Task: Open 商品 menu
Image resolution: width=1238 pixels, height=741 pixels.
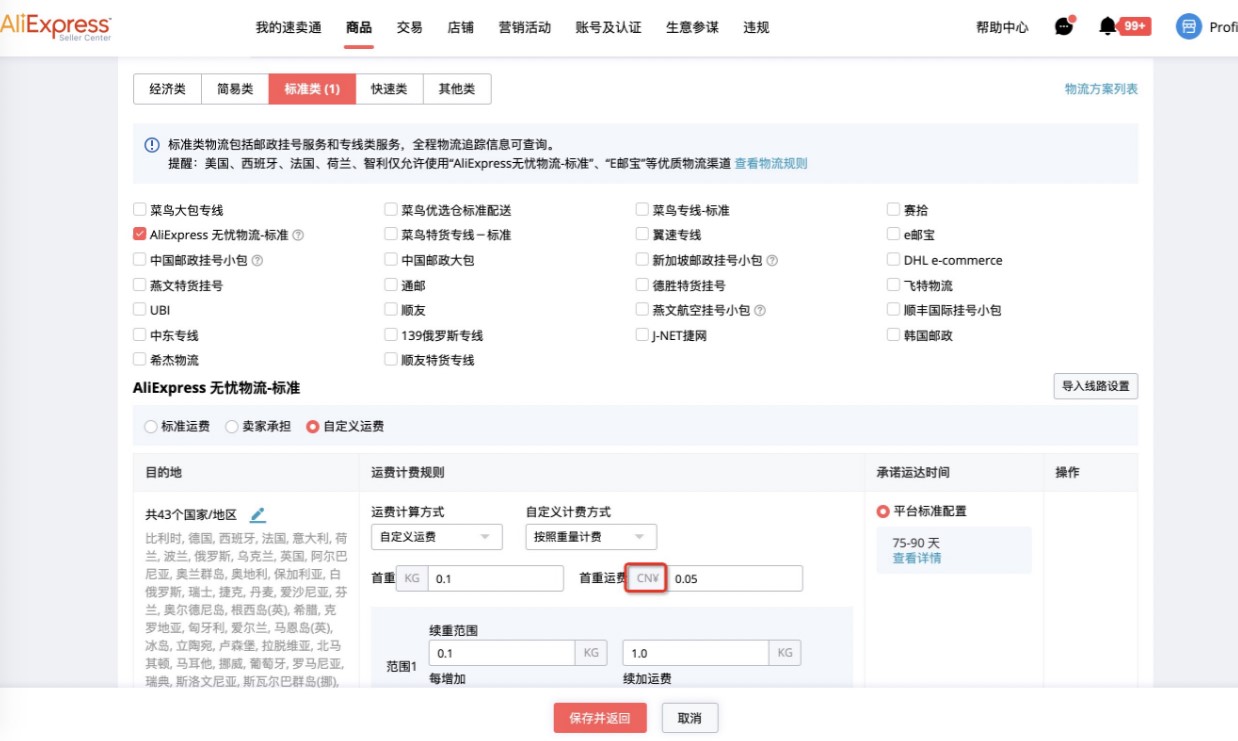Action: (359, 28)
